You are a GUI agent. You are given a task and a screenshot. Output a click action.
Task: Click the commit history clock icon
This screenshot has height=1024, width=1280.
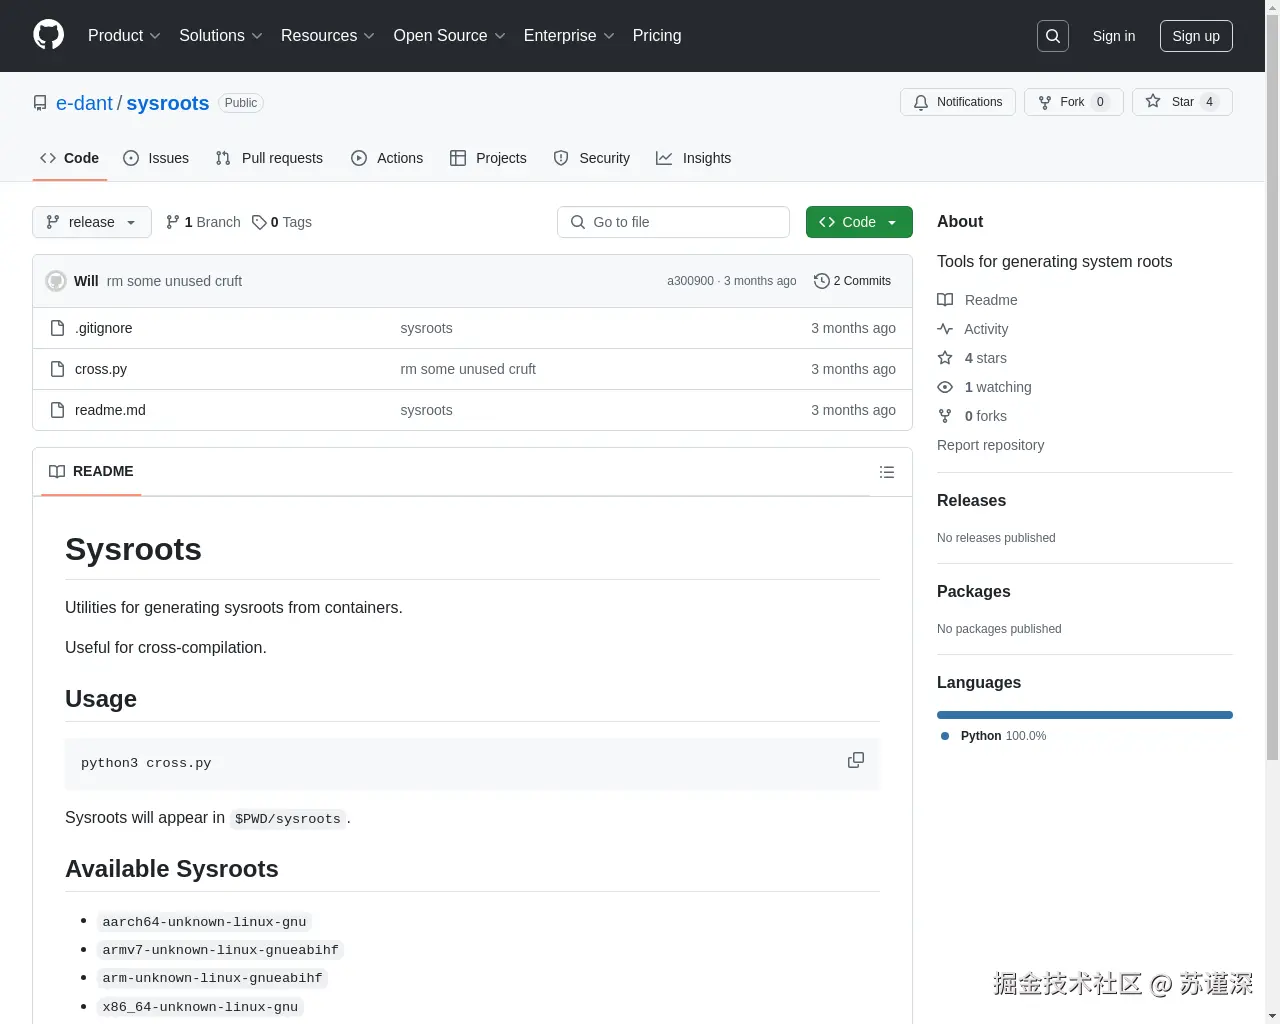pos(822,281)
